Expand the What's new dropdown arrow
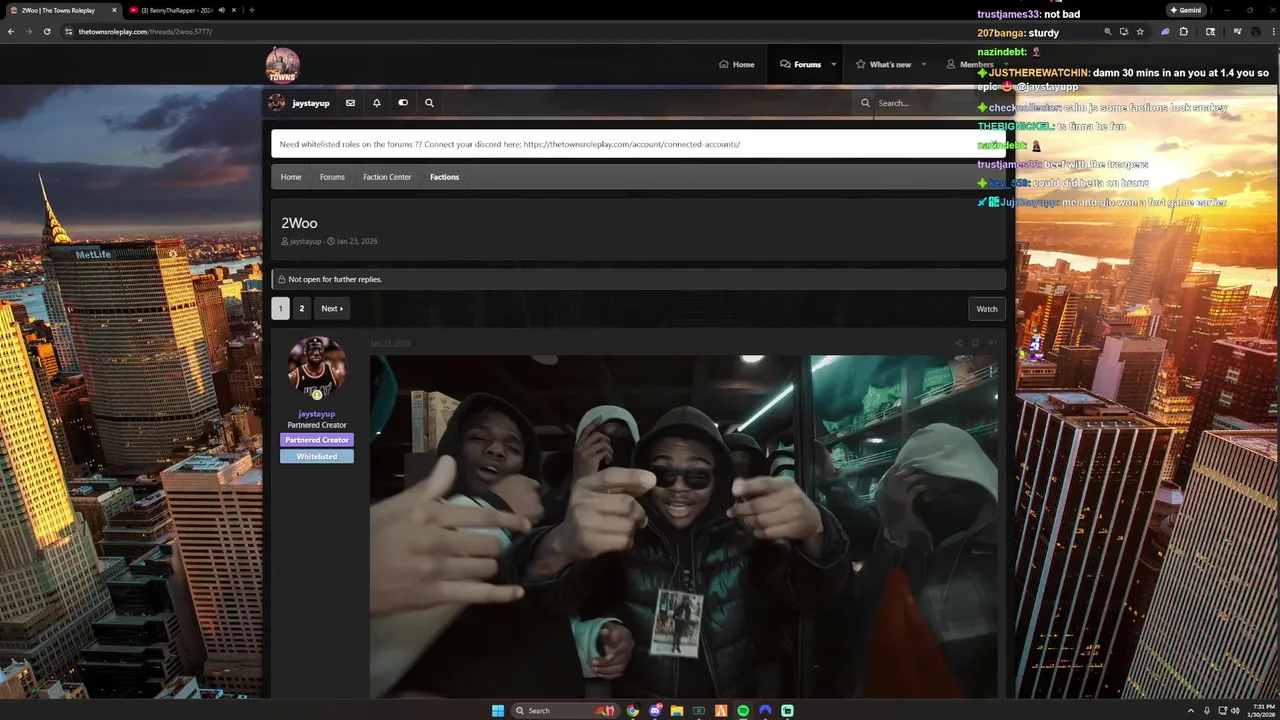 923,64
